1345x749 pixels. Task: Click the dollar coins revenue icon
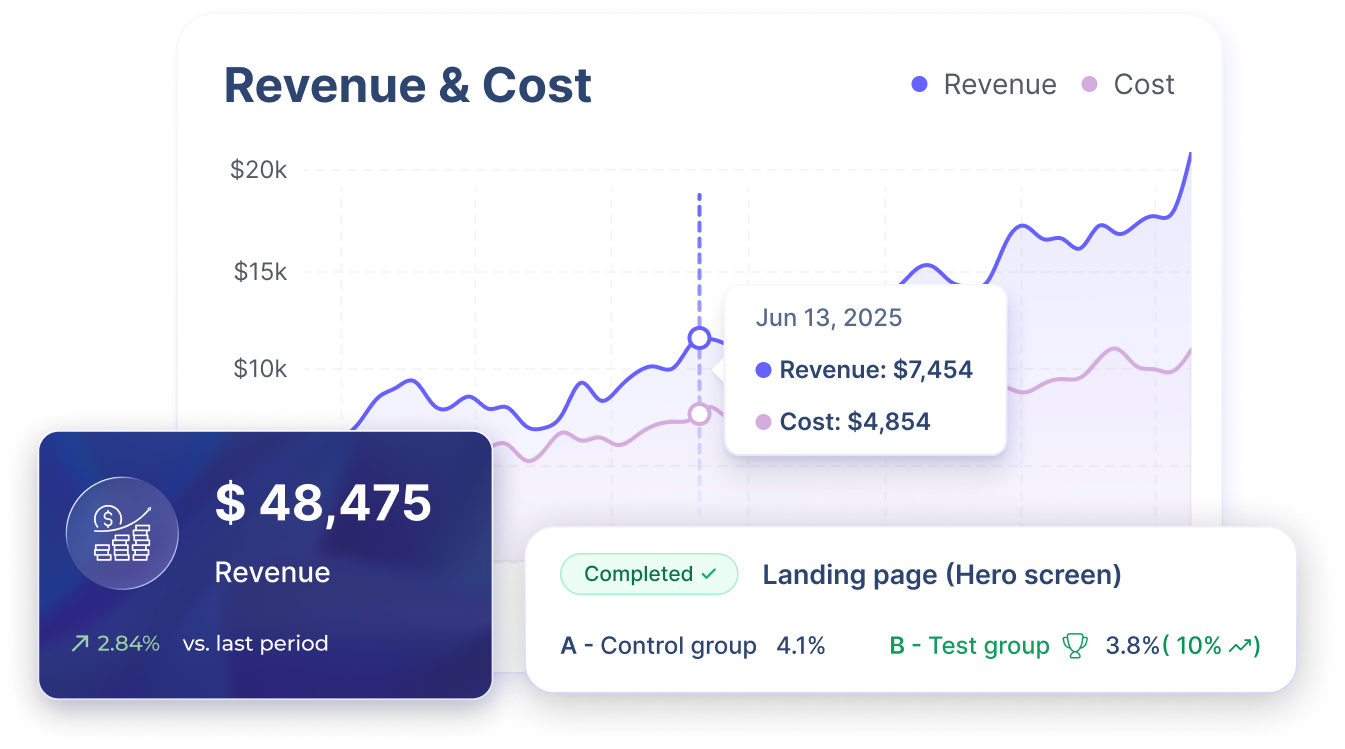coord(121,533)
